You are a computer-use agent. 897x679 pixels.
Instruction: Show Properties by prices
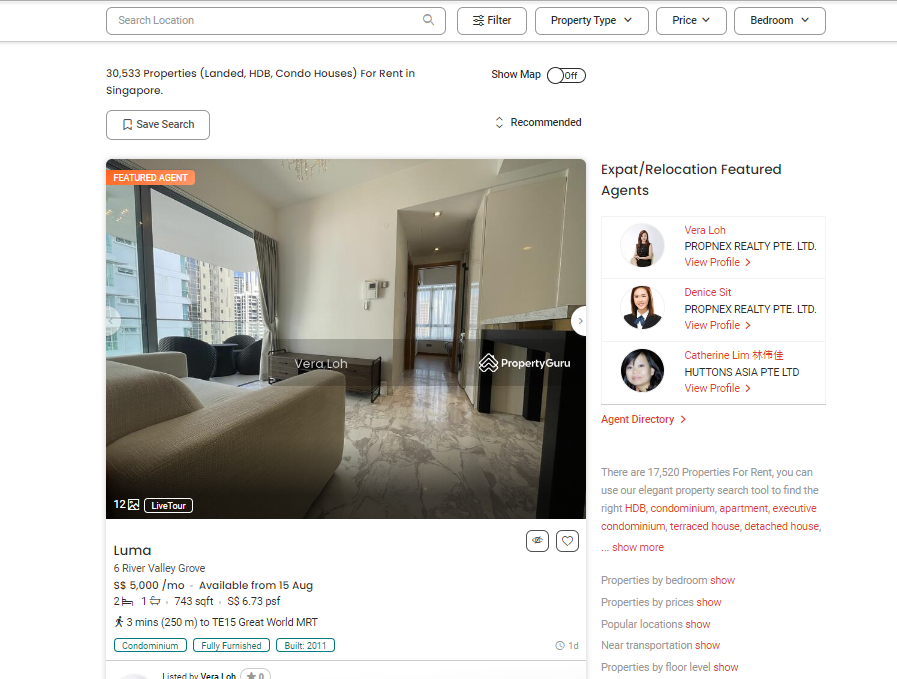(709, 602)
